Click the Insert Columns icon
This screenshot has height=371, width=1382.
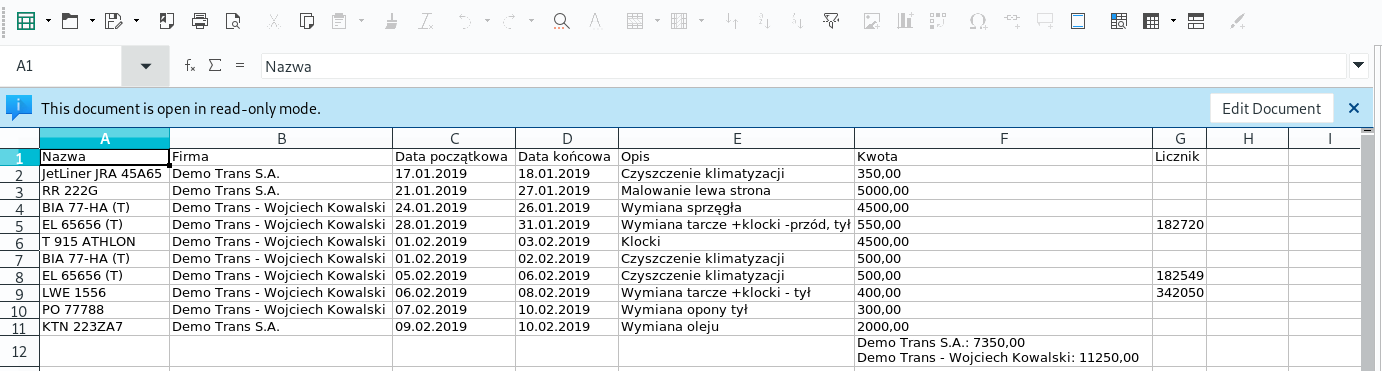pos(679,20)
